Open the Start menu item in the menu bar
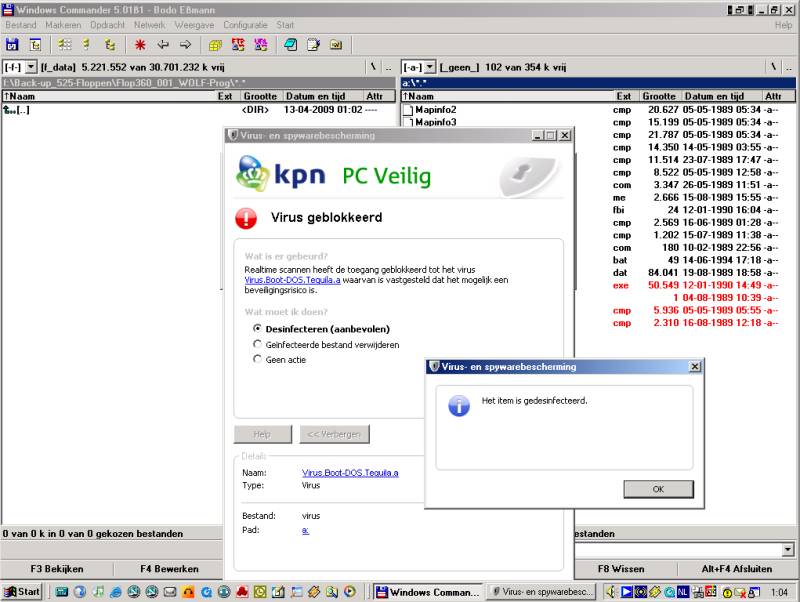Screen dimensions: 800x602 coord(285,25)
